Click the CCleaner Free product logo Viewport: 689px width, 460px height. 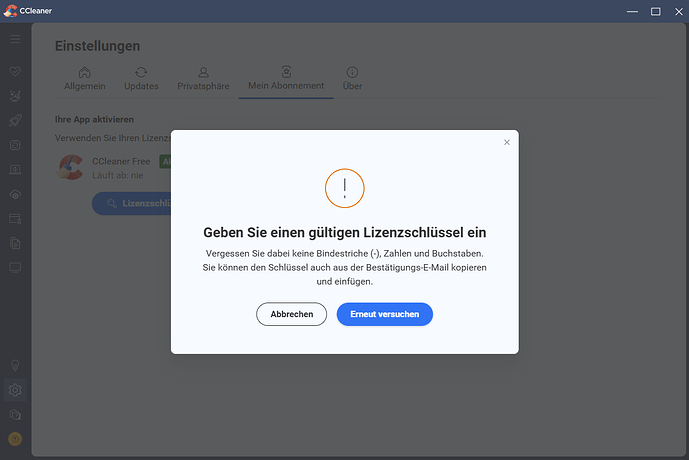tap(70, 167)
